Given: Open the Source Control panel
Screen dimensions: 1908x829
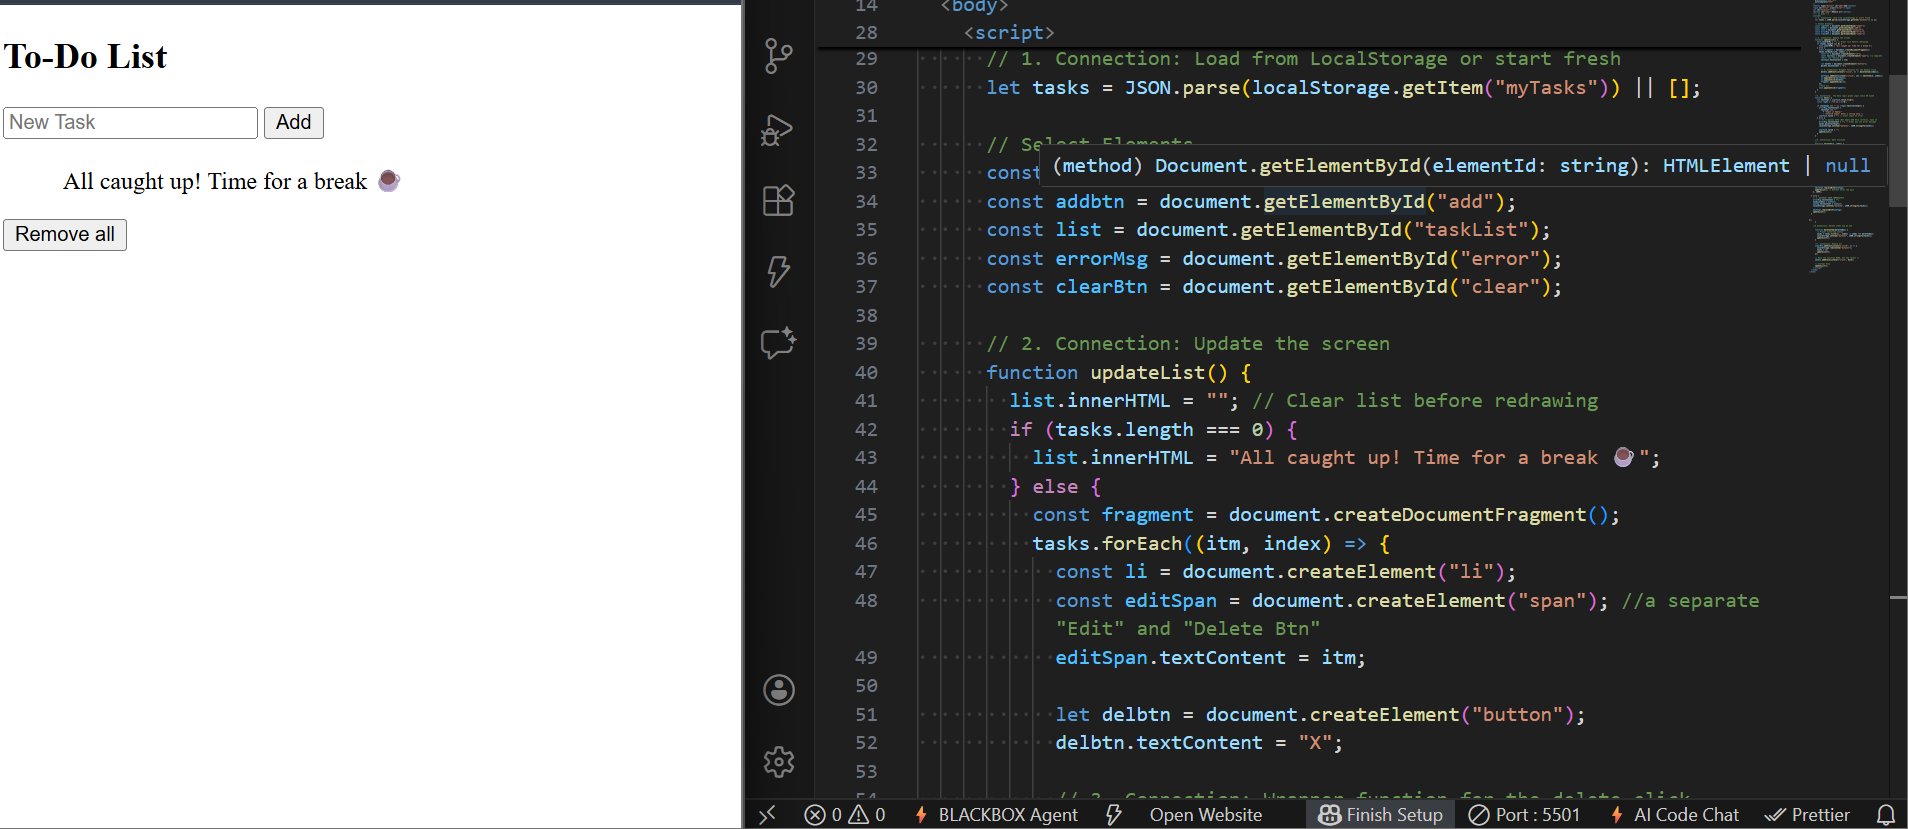Looking at the screenshot, I should coord(778,56).
